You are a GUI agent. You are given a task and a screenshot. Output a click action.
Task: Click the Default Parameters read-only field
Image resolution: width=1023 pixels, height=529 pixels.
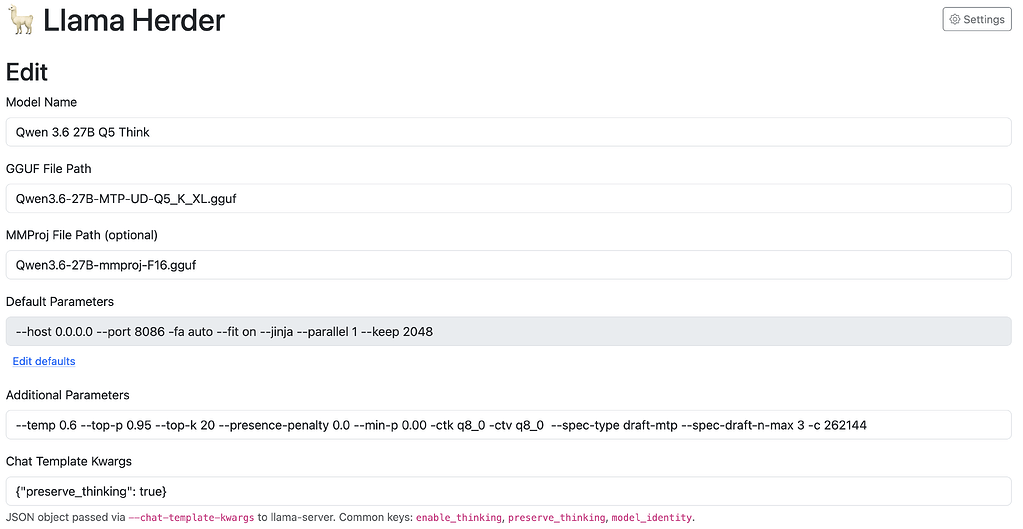coord(508,332)
